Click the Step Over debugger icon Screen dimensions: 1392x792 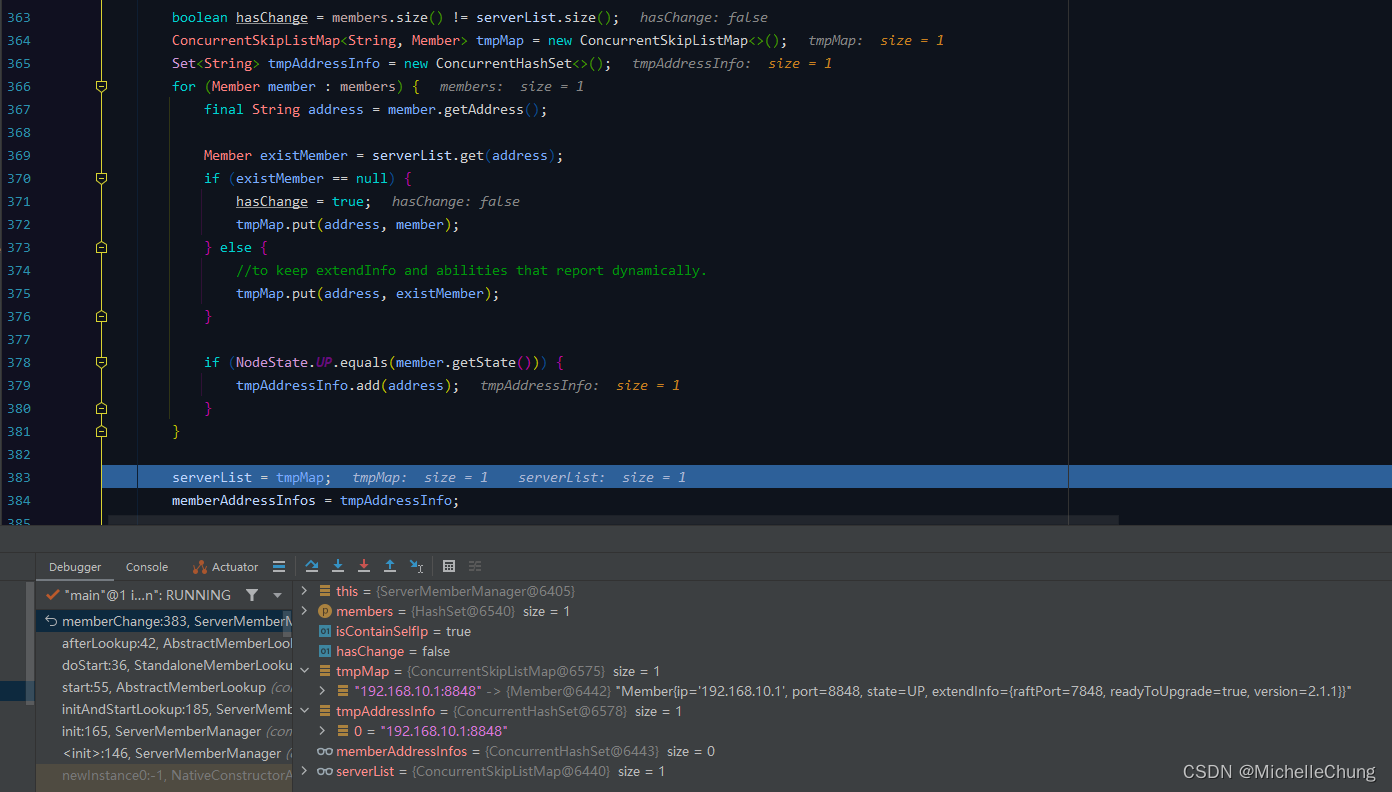tap(312, 566)
